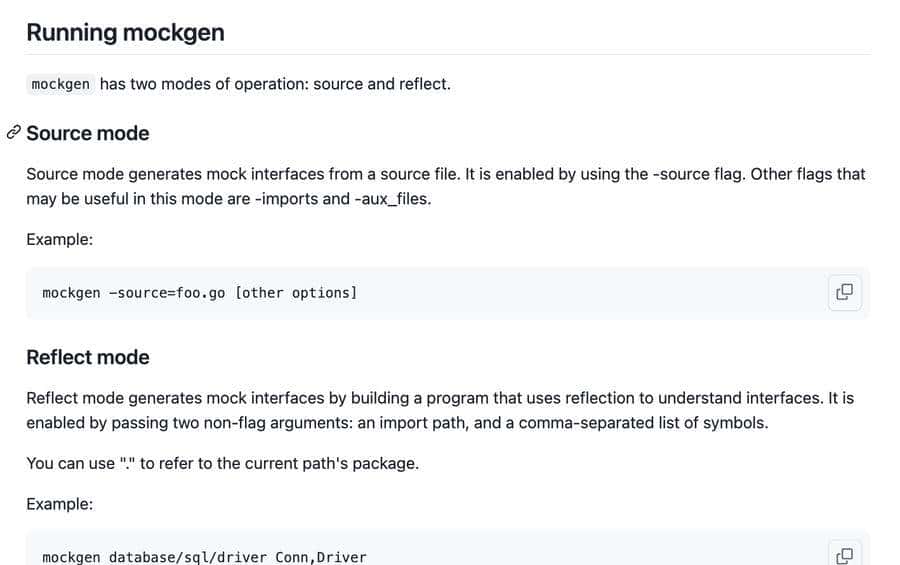Click the Reflect mode heading

[88, 357]
